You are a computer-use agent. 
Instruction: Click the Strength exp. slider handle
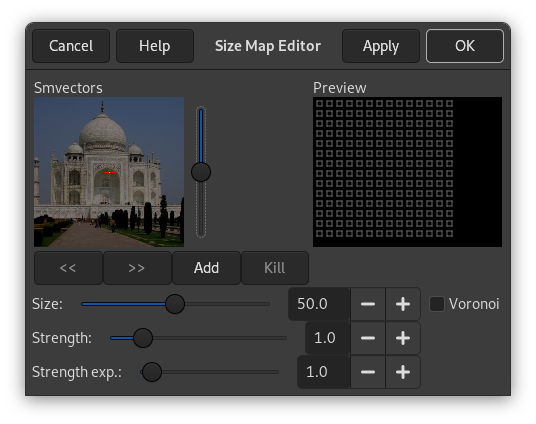point(152,372)
